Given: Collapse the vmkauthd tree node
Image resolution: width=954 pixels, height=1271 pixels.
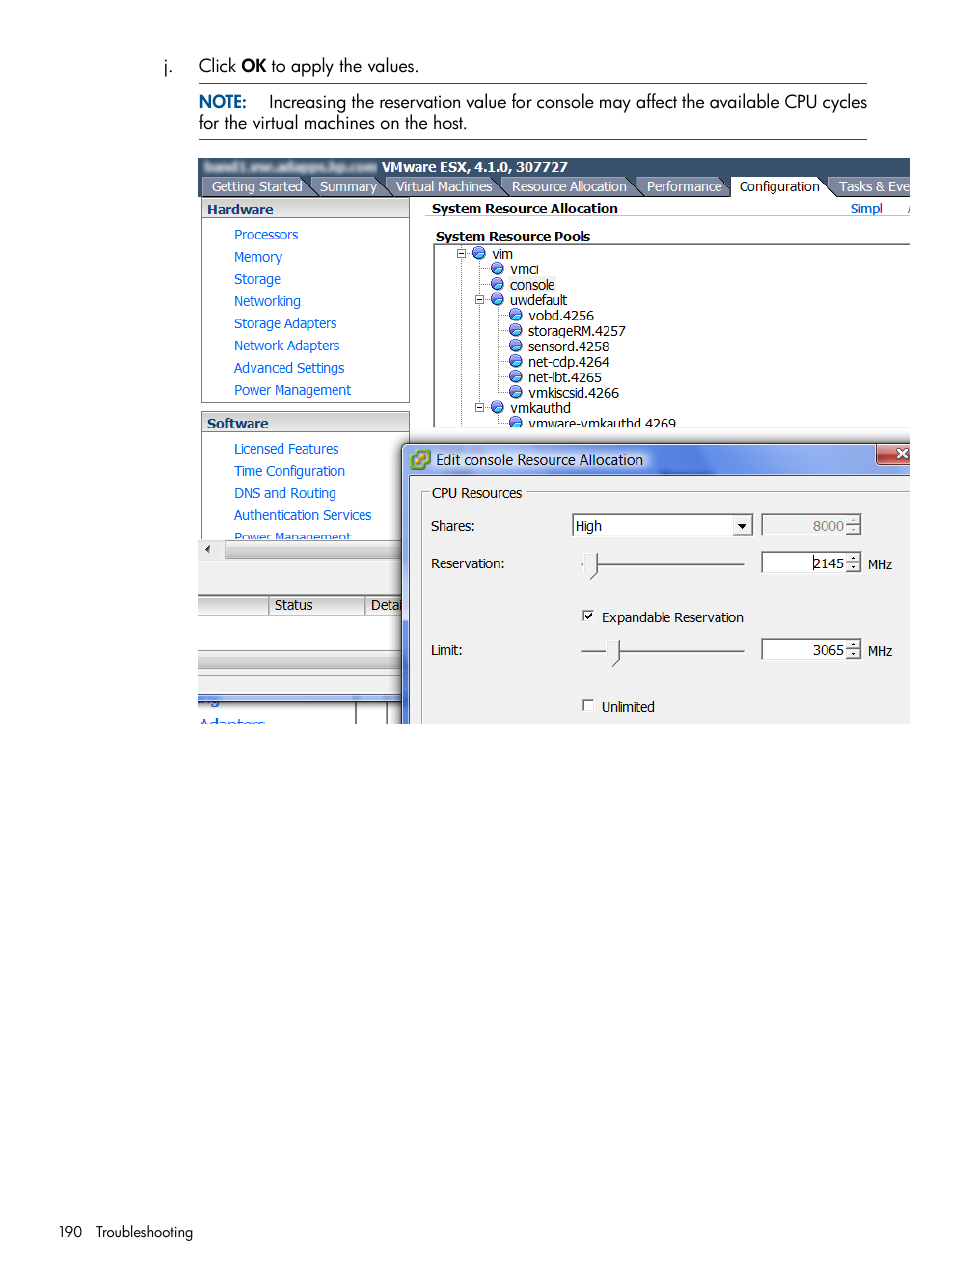Looking at the screenshot, I should 479,407.
